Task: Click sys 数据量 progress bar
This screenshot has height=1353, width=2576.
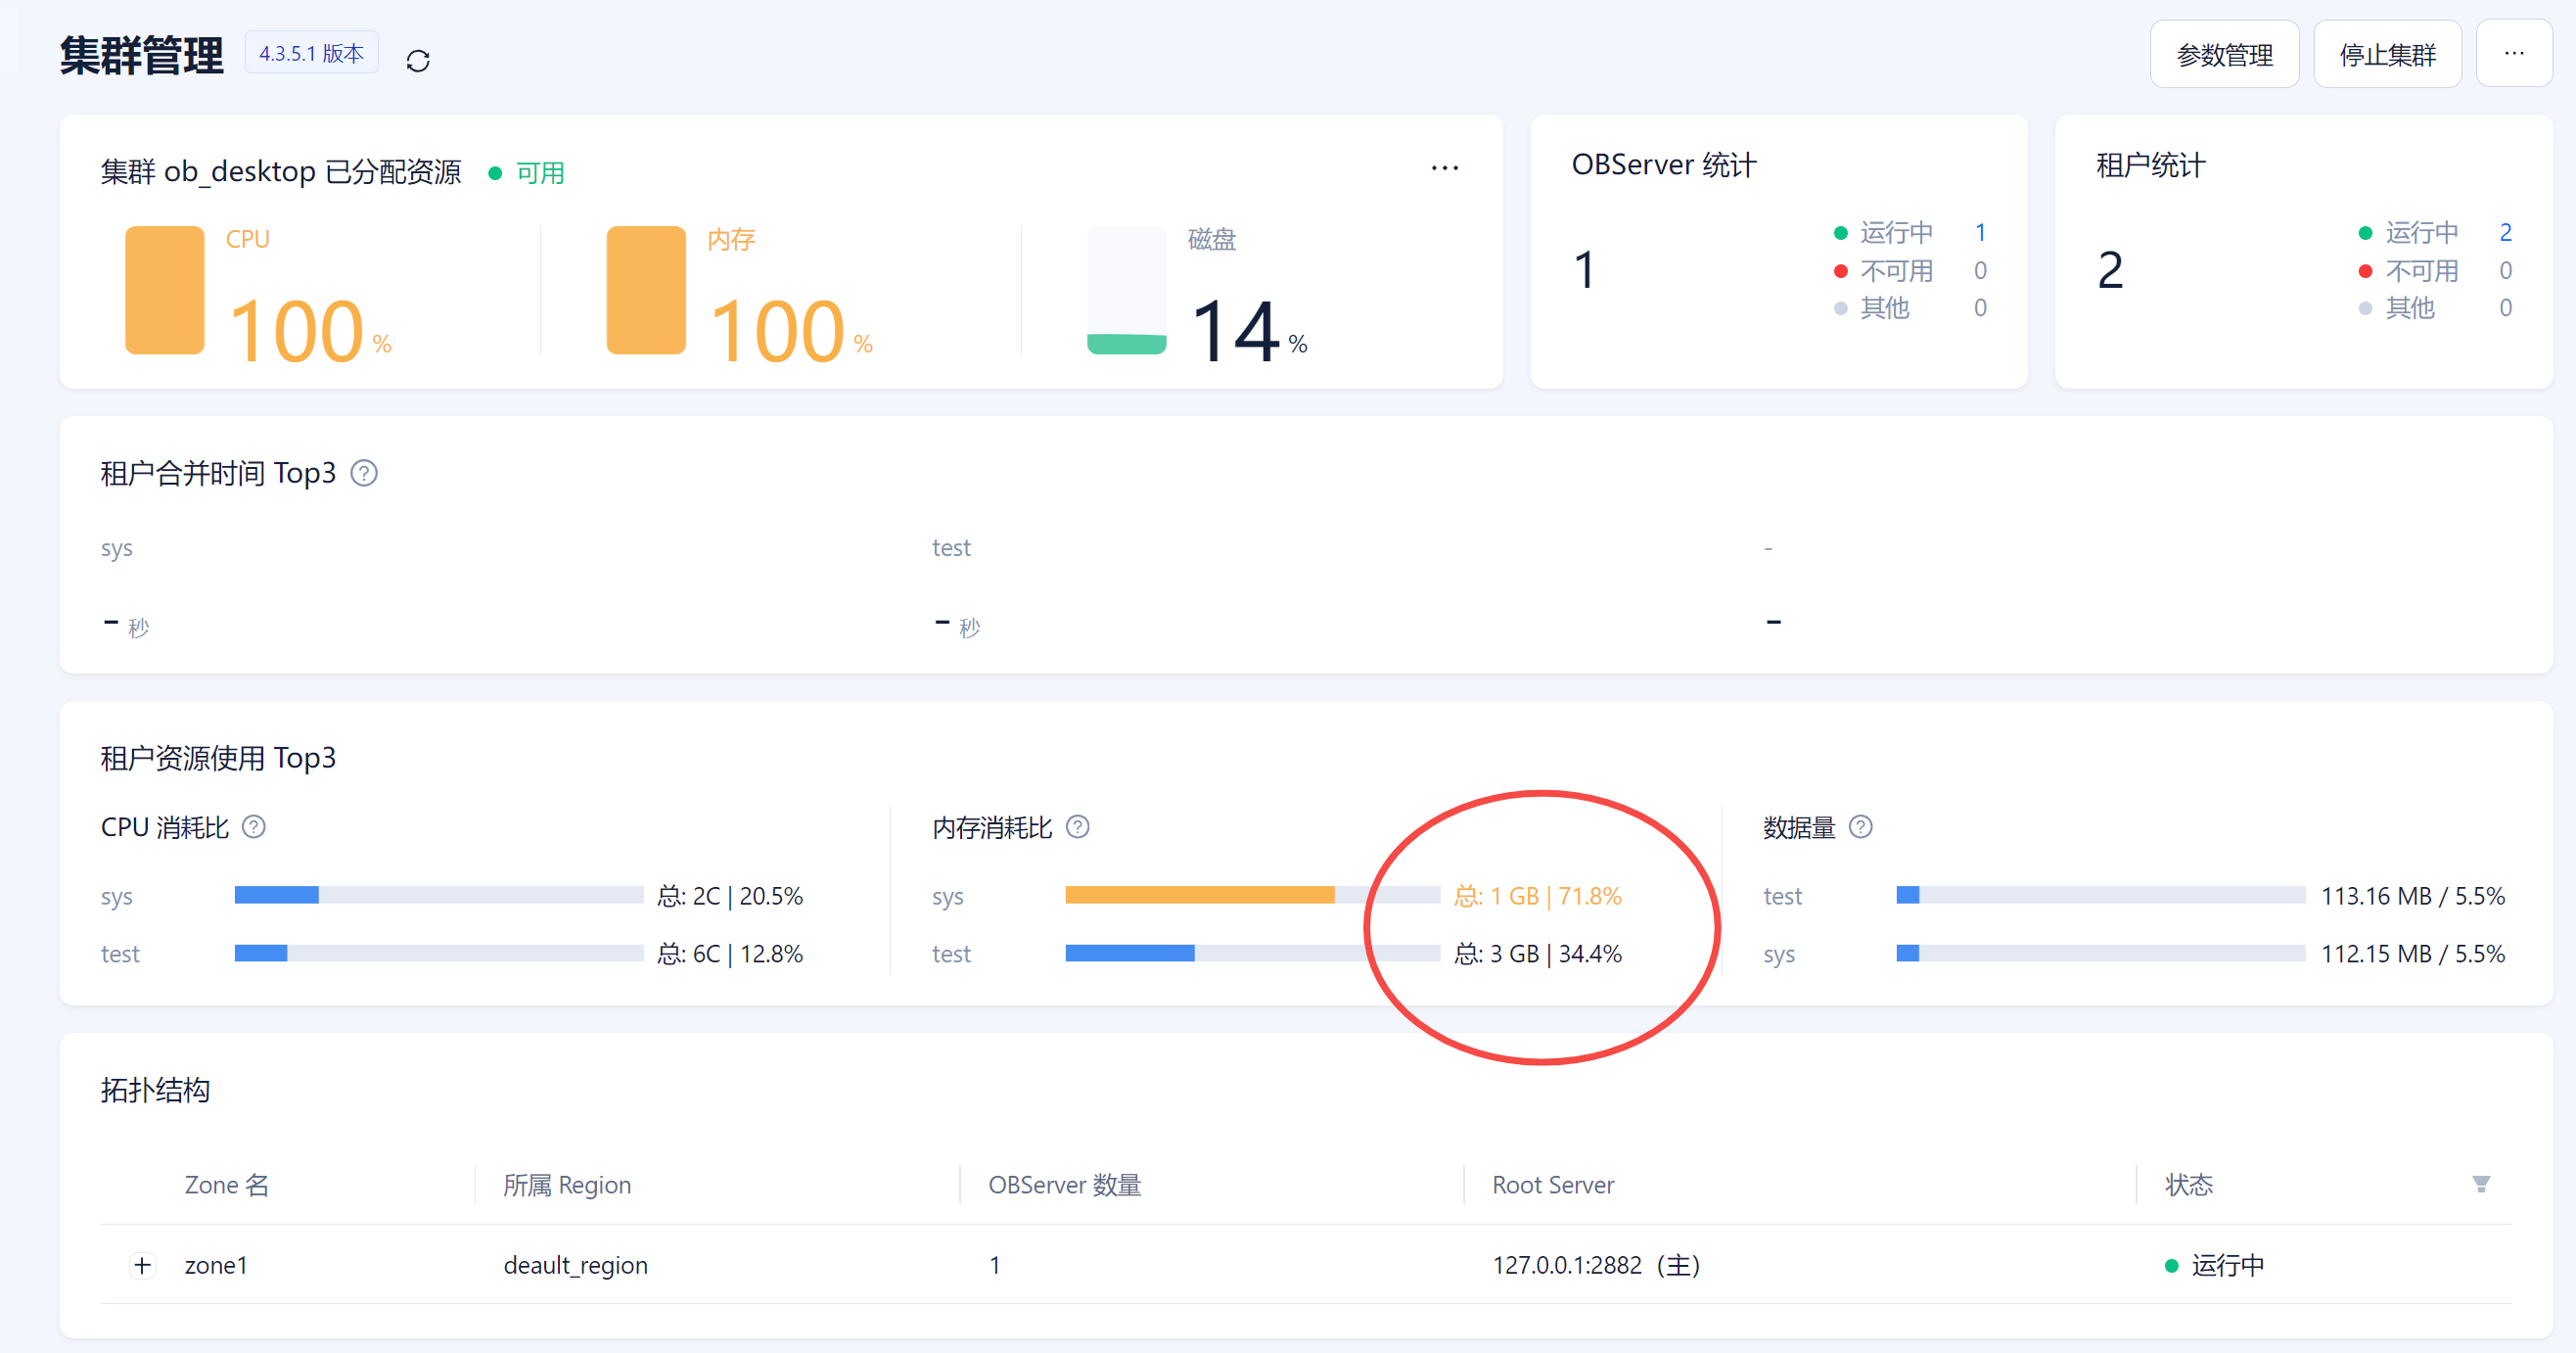Action: click(x=2101, y=953)
